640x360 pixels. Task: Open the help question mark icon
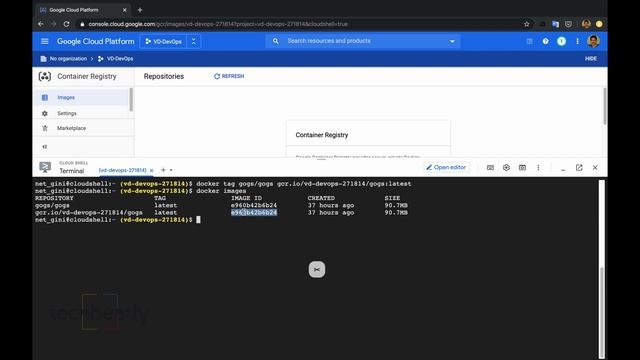click(545, 41)
